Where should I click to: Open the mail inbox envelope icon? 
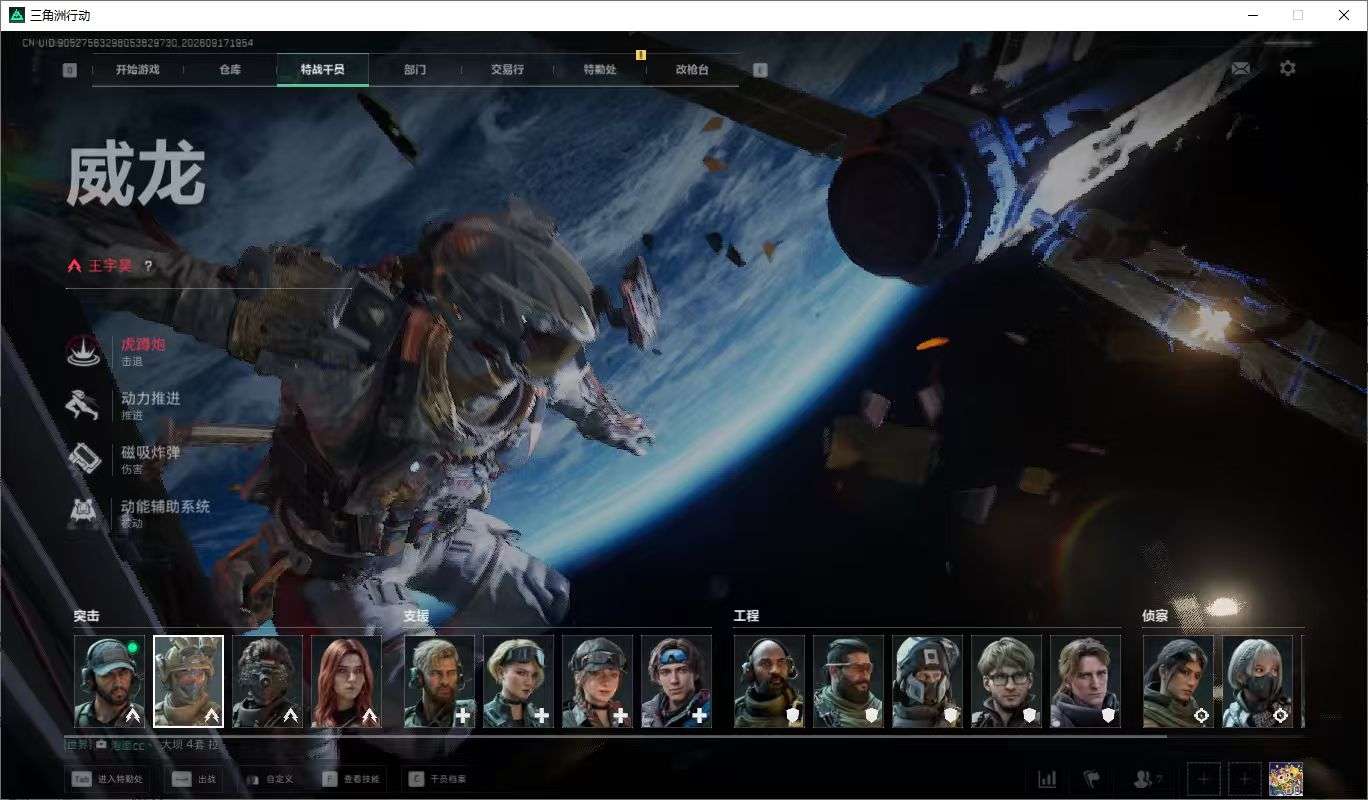(1240, 68)
